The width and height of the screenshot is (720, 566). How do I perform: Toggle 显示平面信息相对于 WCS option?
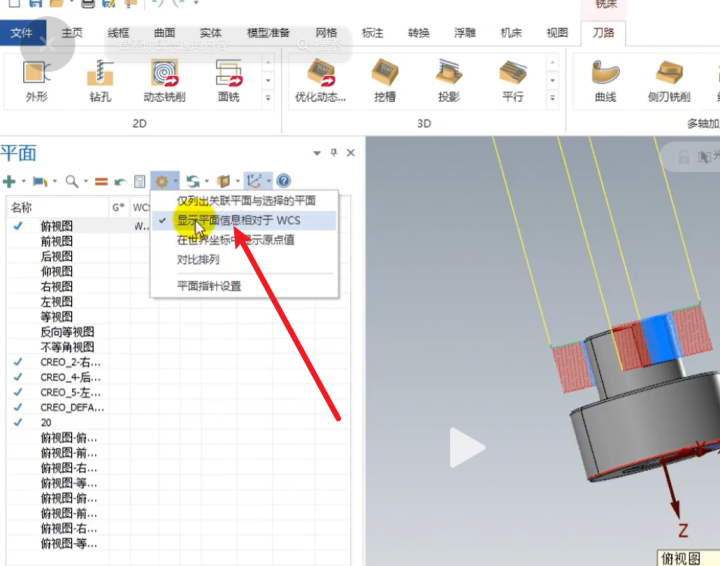pos(238,220)
